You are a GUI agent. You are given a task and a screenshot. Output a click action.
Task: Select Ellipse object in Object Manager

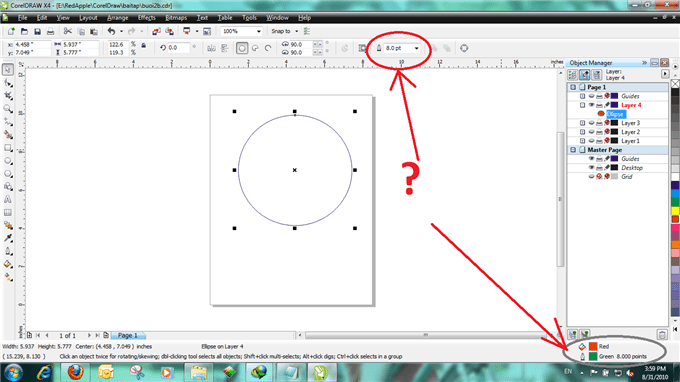point(615,114)
